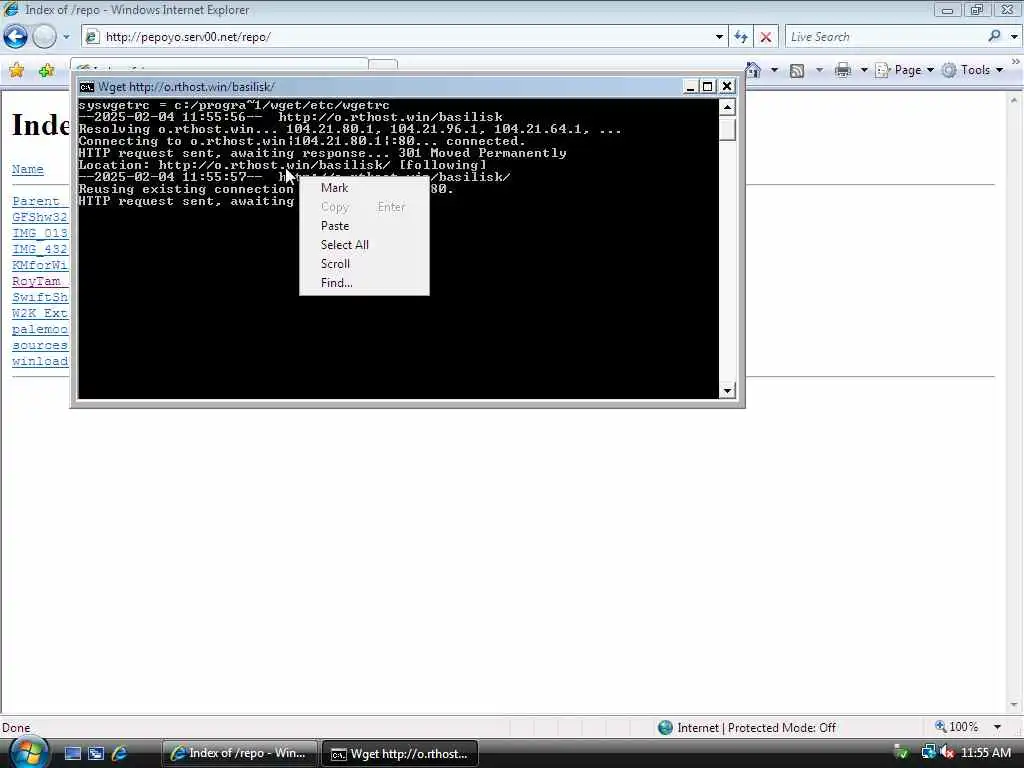Open the W2K_Ext link
The height and width of the screenshot is (768, 1024).
[40, 313]
